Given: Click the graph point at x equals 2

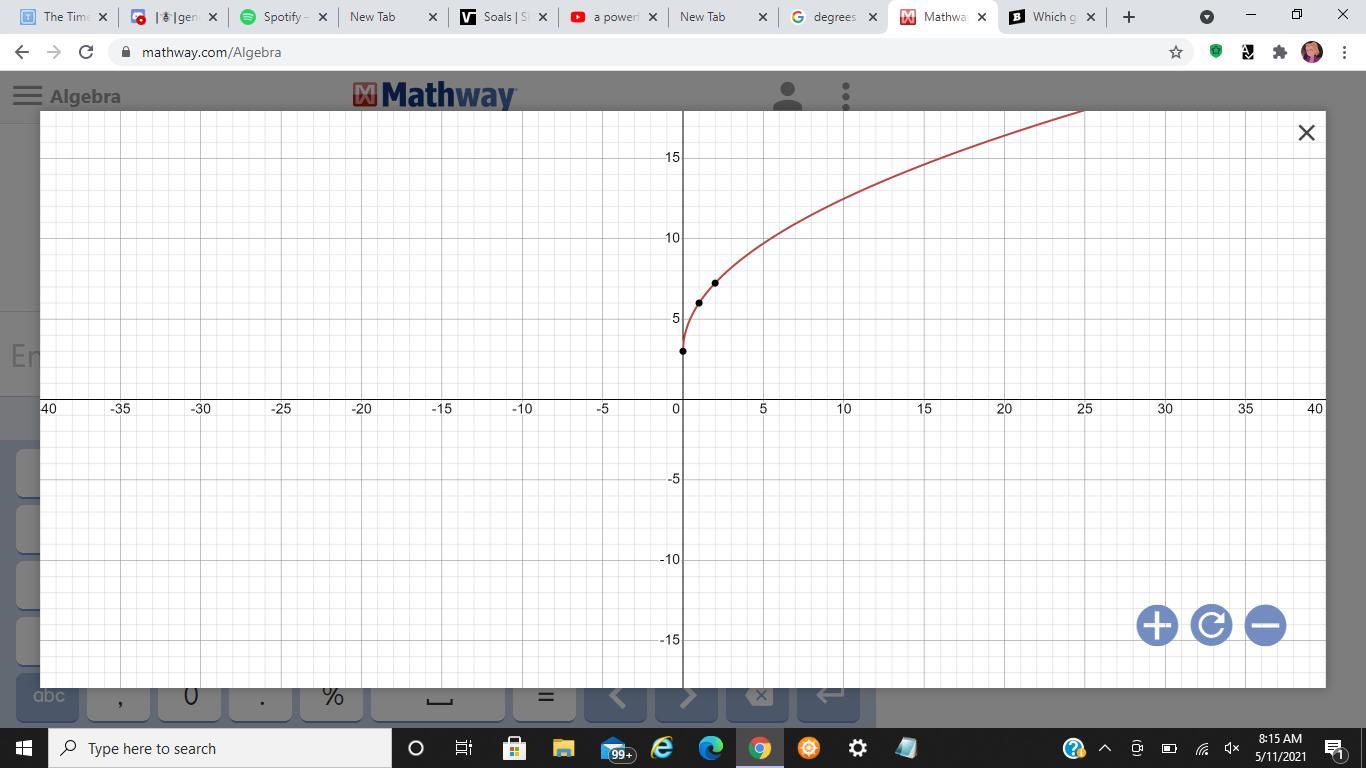Looking at the screenshot, I should point(715,283).
